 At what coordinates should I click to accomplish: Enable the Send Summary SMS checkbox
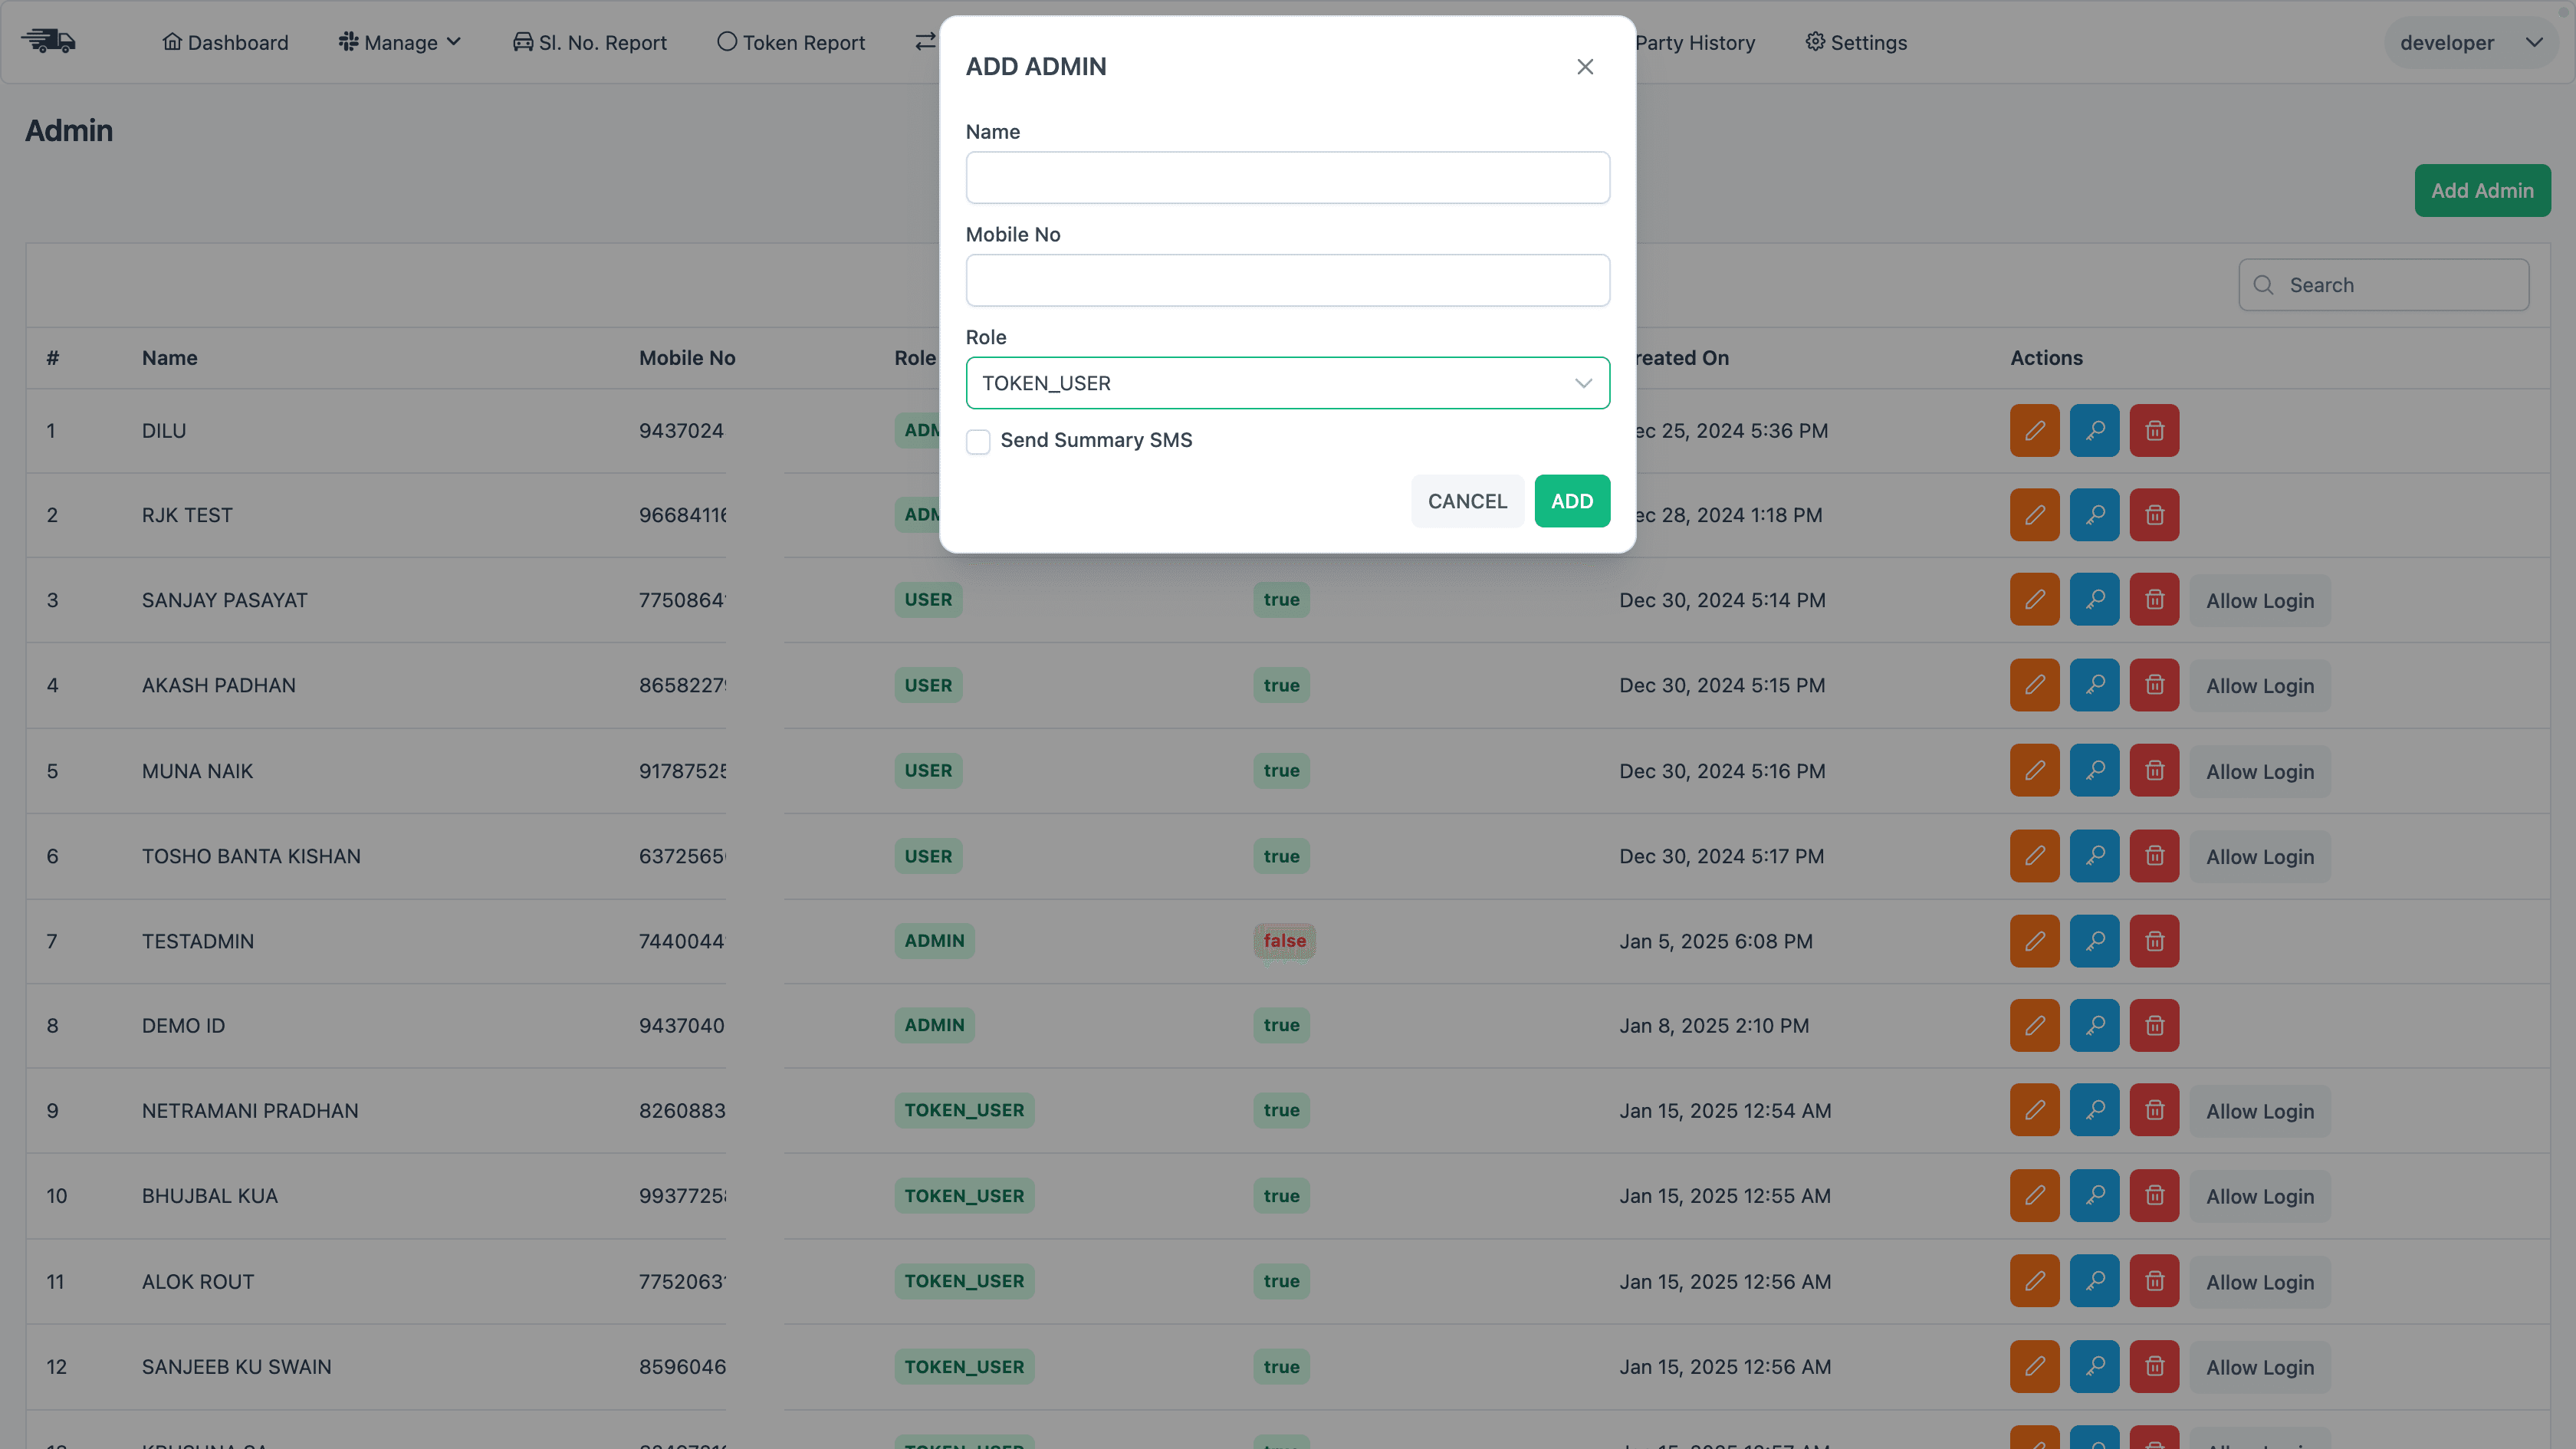978,441
